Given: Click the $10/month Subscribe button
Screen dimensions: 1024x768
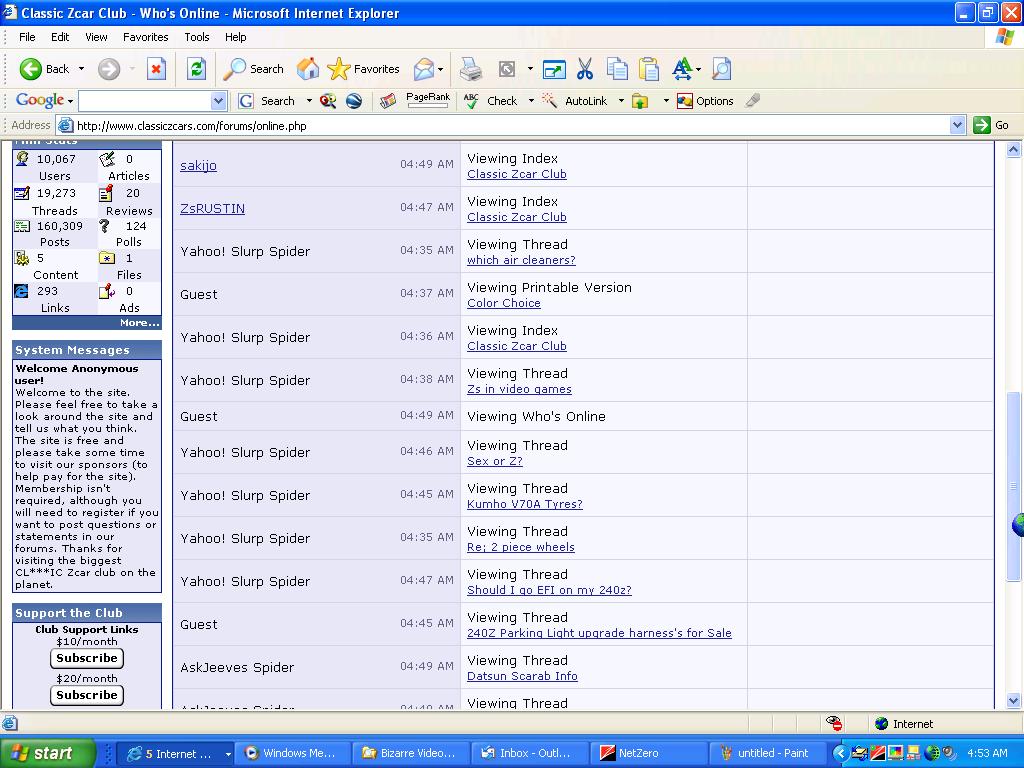Looking at the screenshot, I should click(87, 658).
